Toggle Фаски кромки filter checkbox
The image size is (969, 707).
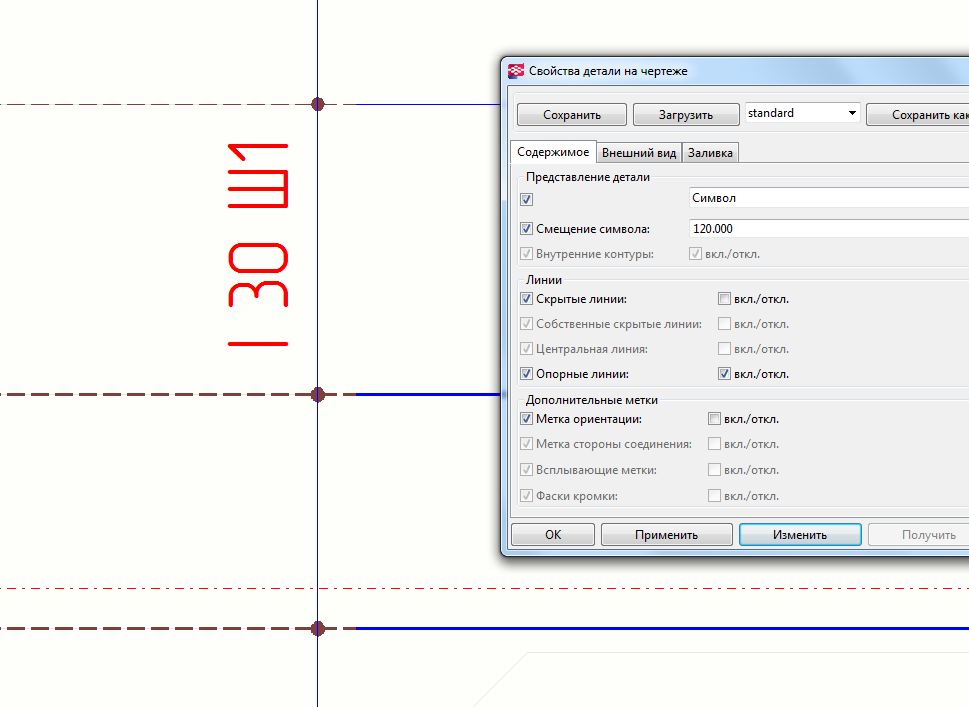point(527,496)
